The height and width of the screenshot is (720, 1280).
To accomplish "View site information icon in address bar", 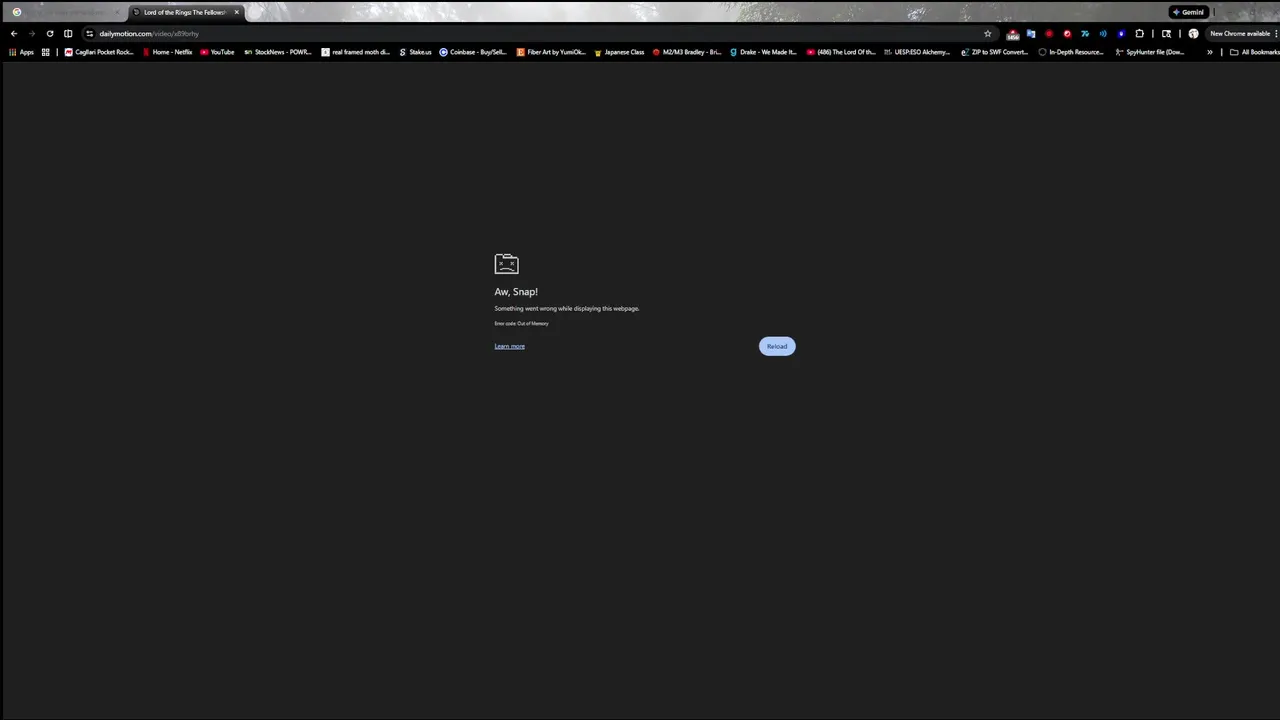I will tap(89, 33).
